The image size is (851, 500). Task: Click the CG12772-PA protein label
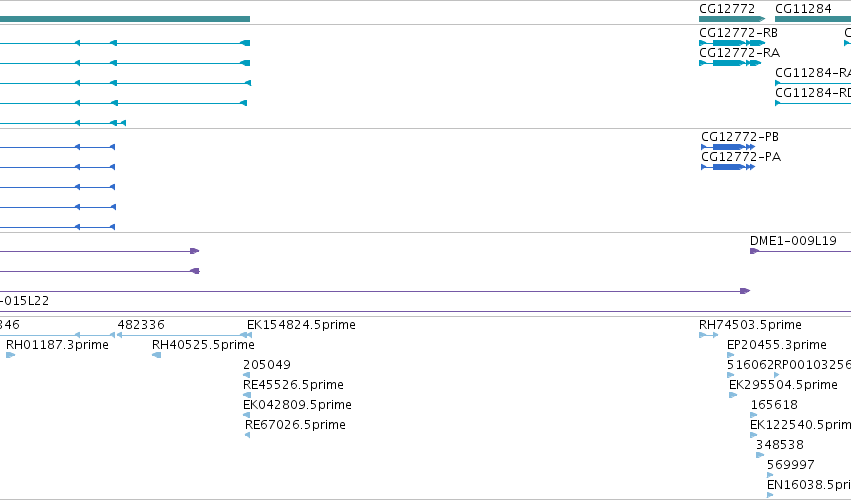coord(741,157)
